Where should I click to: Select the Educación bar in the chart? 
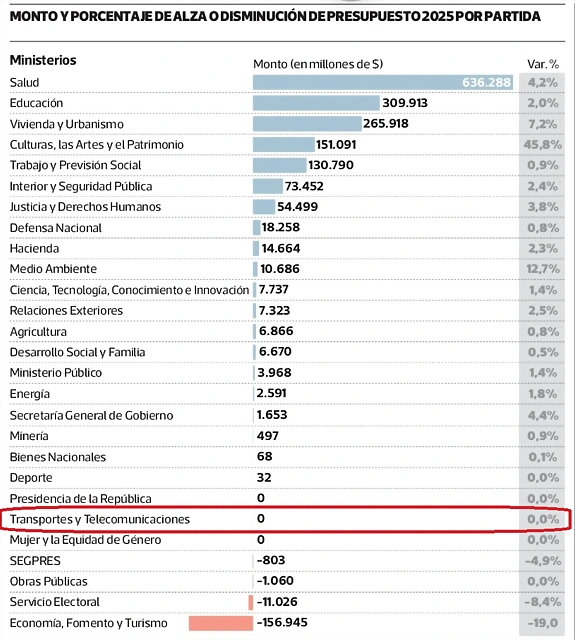pyautogui.click(x=316, y=103)
